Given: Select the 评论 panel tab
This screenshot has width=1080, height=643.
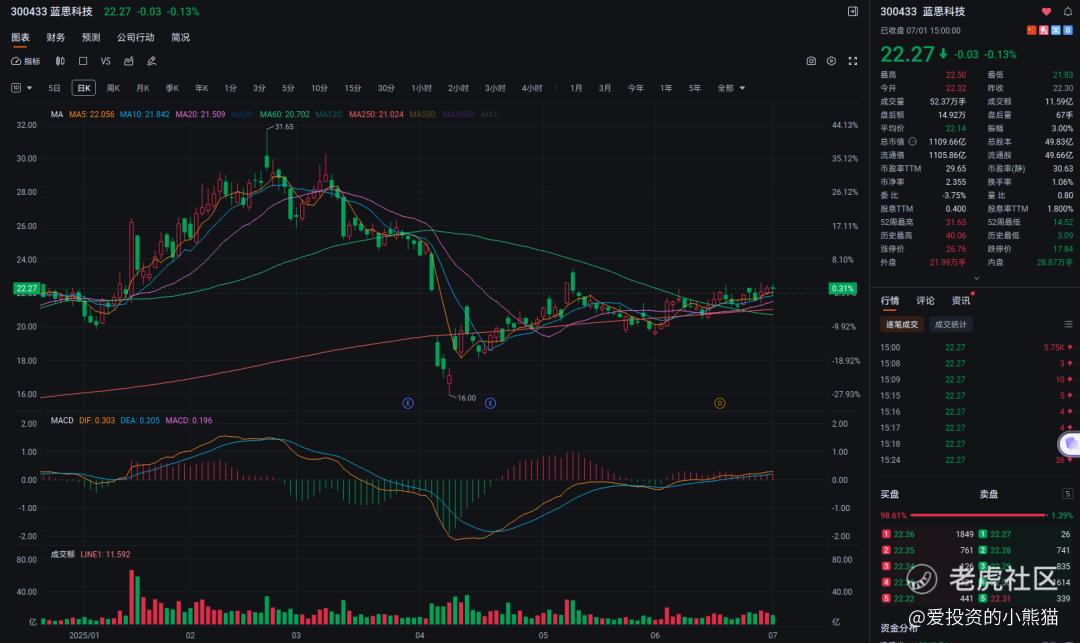Looking at the screenshot, I should (x=925, y=301).
